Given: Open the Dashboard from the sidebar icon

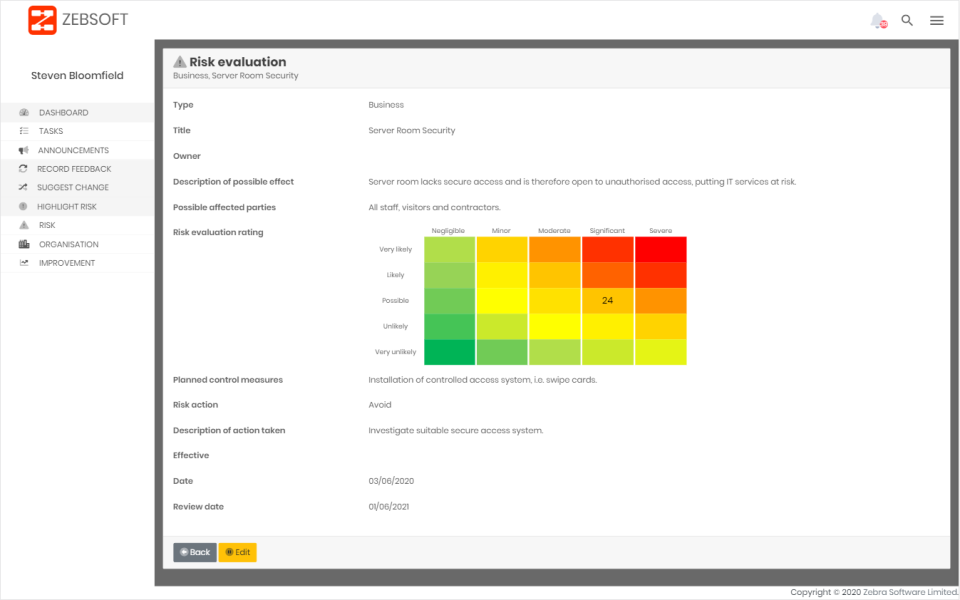Looking at the screenshot, I should 25,112.
